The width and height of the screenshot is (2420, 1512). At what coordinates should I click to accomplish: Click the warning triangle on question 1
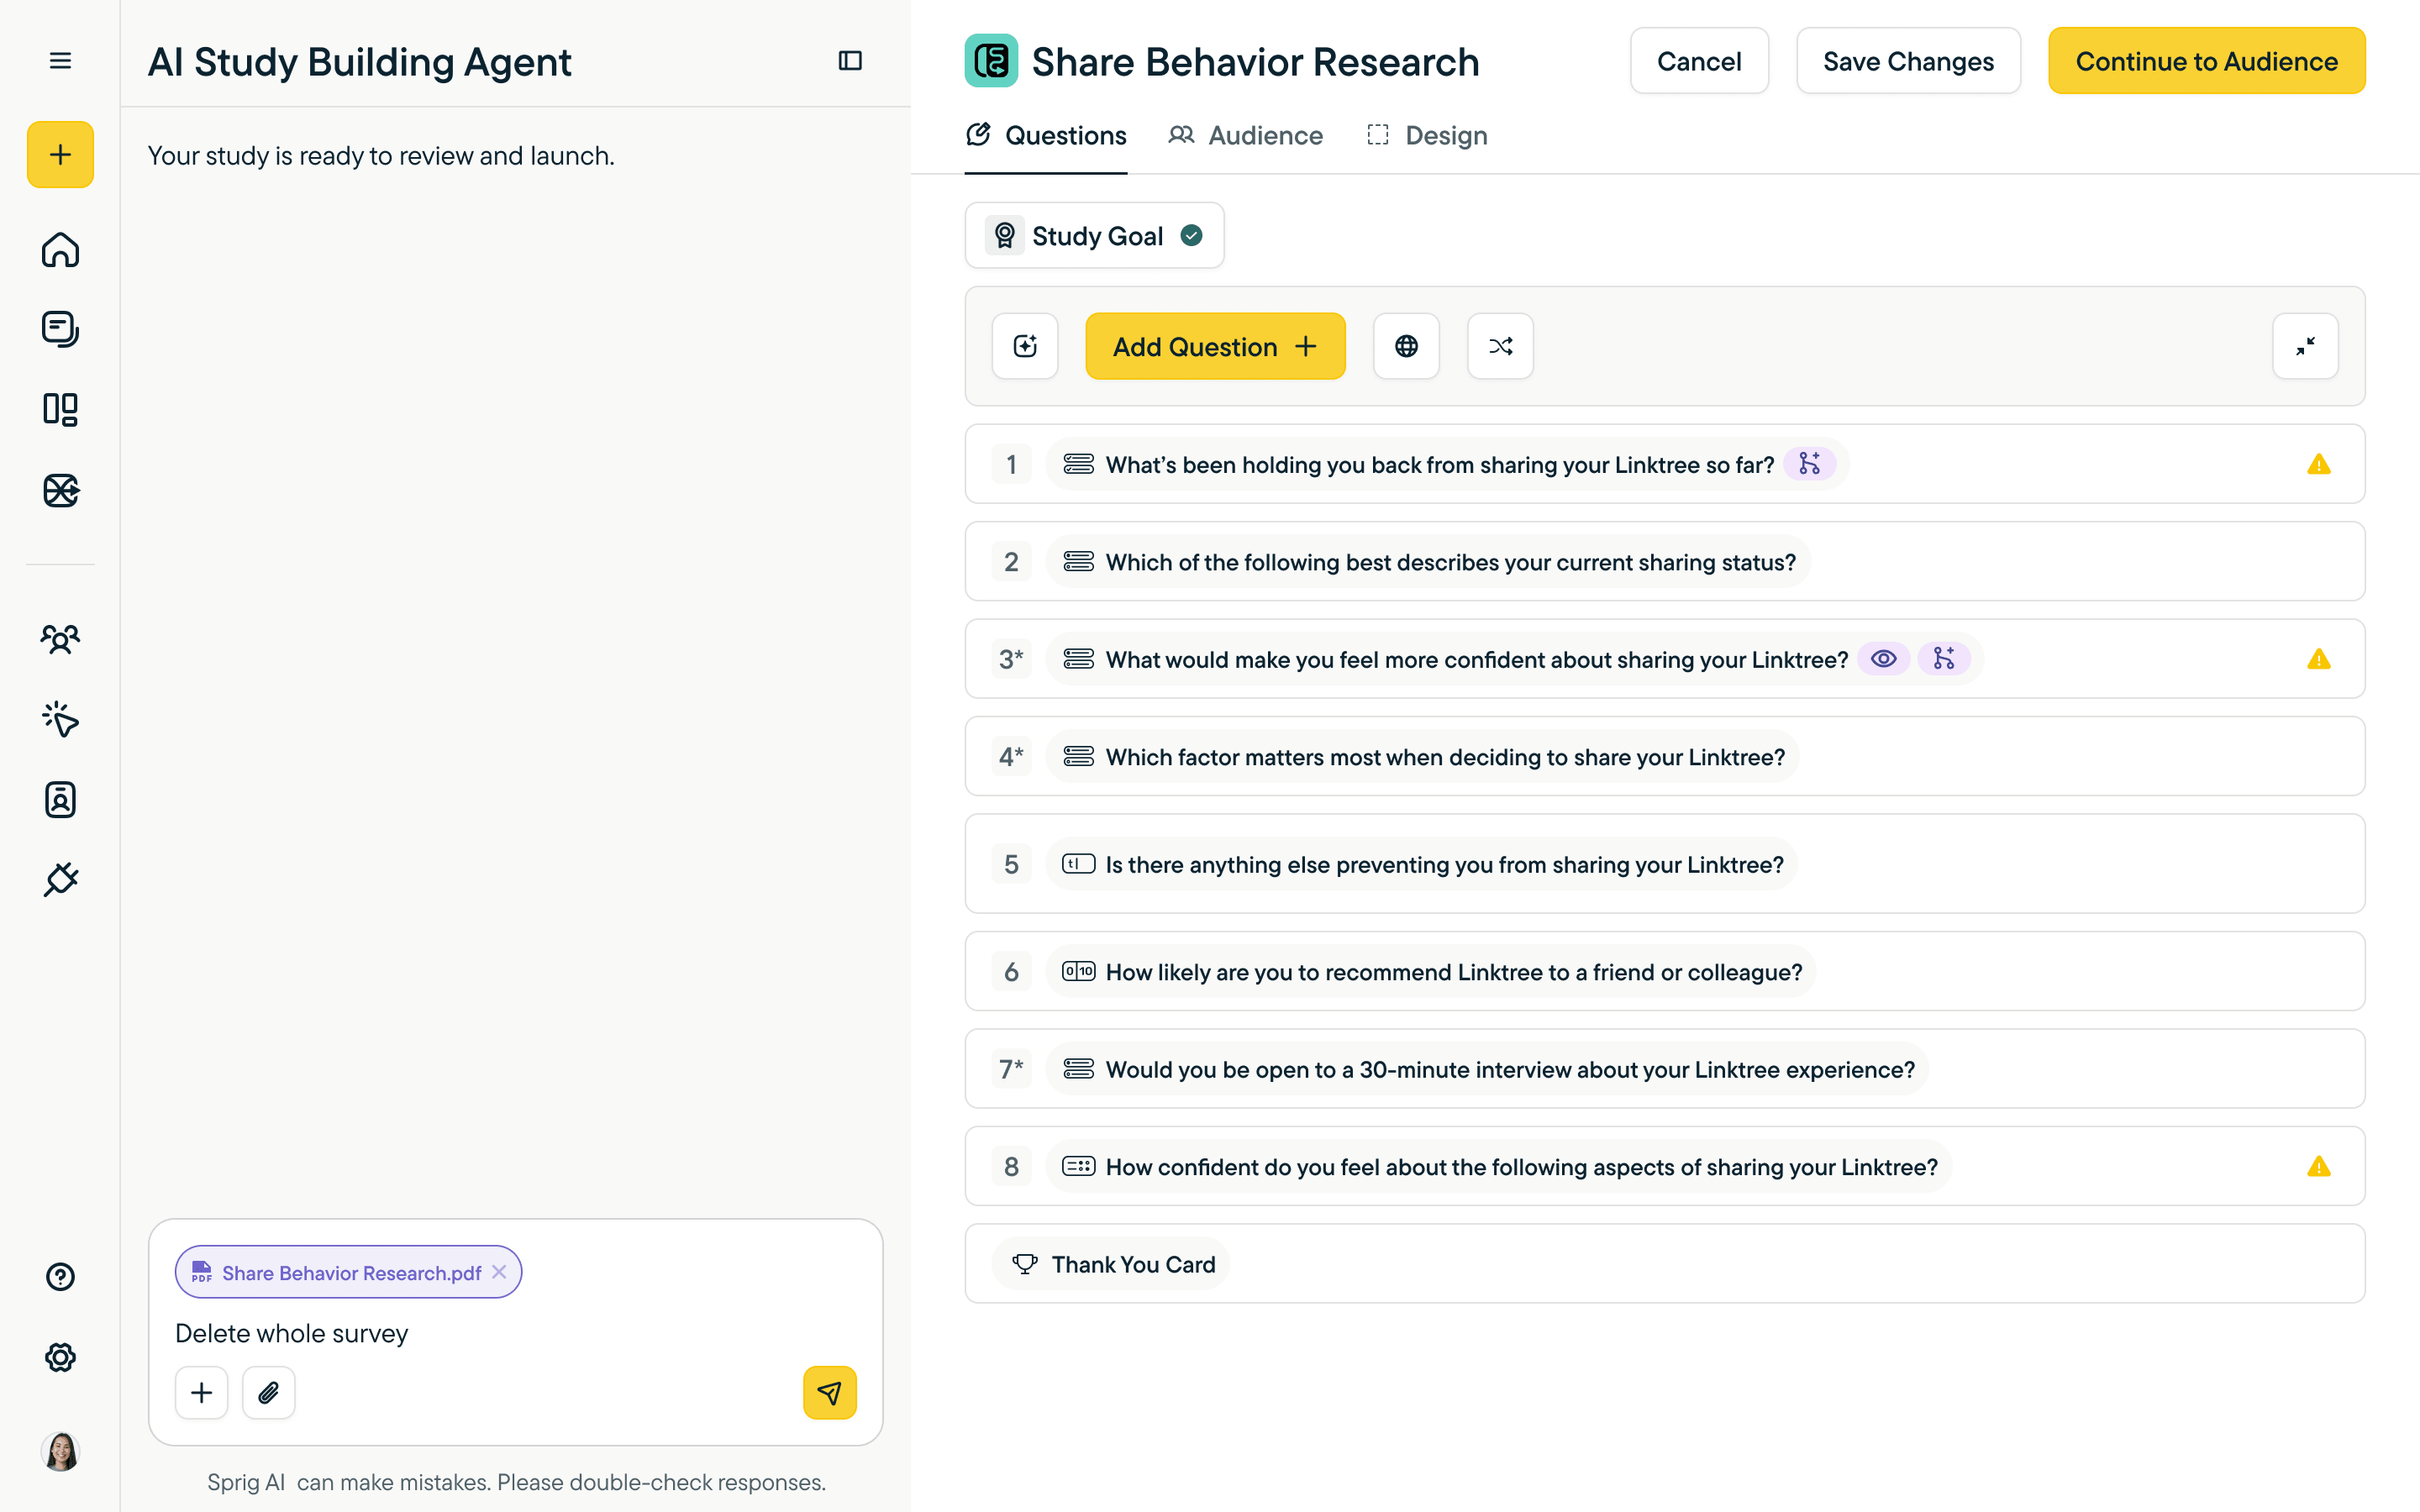pos(2319,464)
